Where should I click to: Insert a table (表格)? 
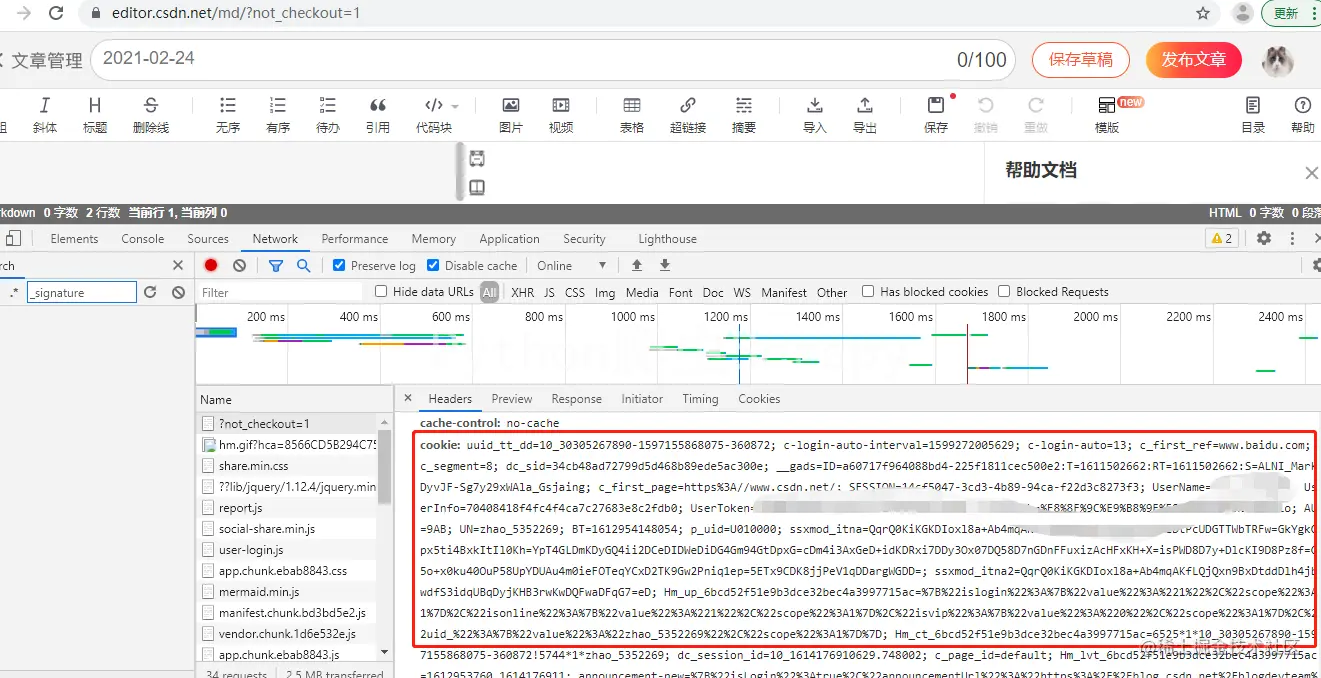632,115
